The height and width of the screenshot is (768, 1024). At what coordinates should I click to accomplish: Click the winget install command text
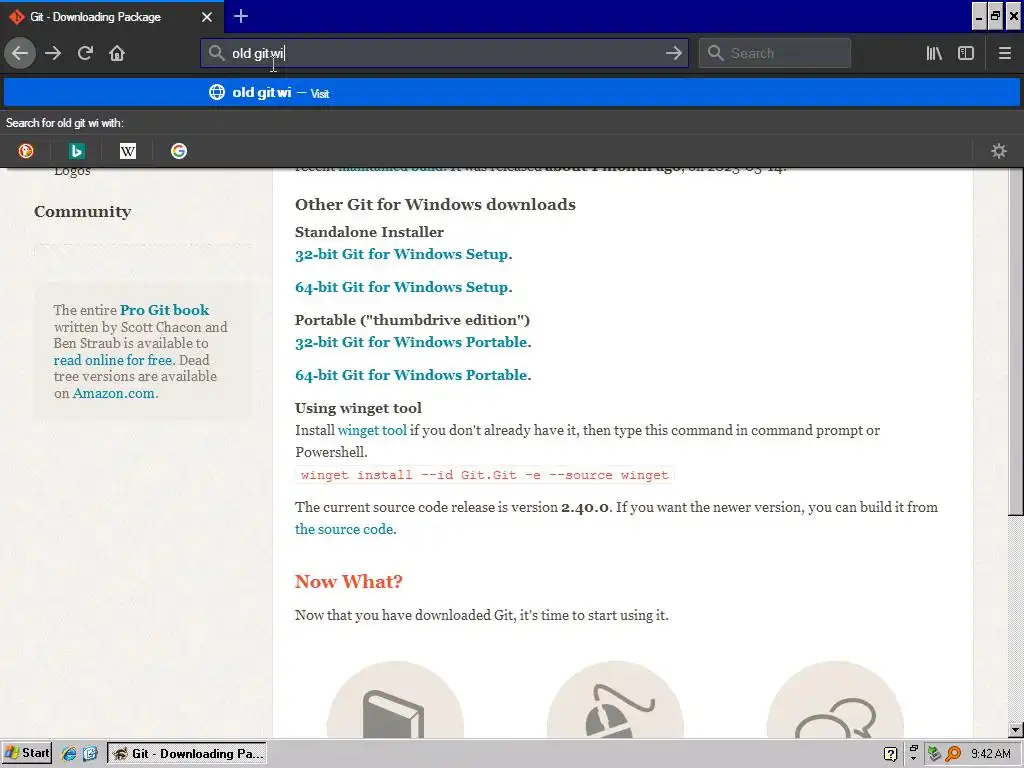coord(485,475)
